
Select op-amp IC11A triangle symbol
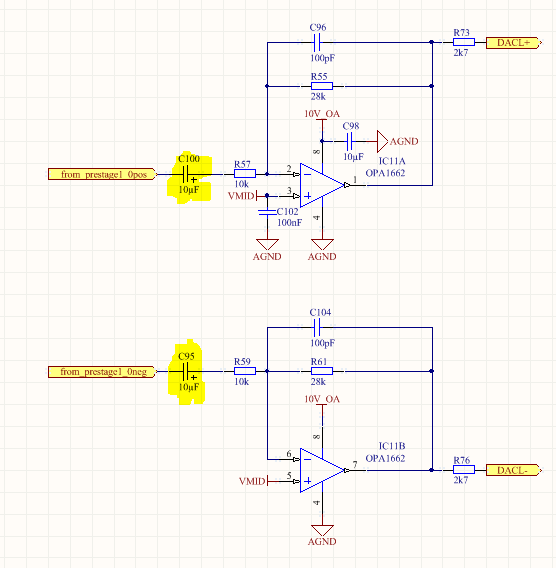322,185
